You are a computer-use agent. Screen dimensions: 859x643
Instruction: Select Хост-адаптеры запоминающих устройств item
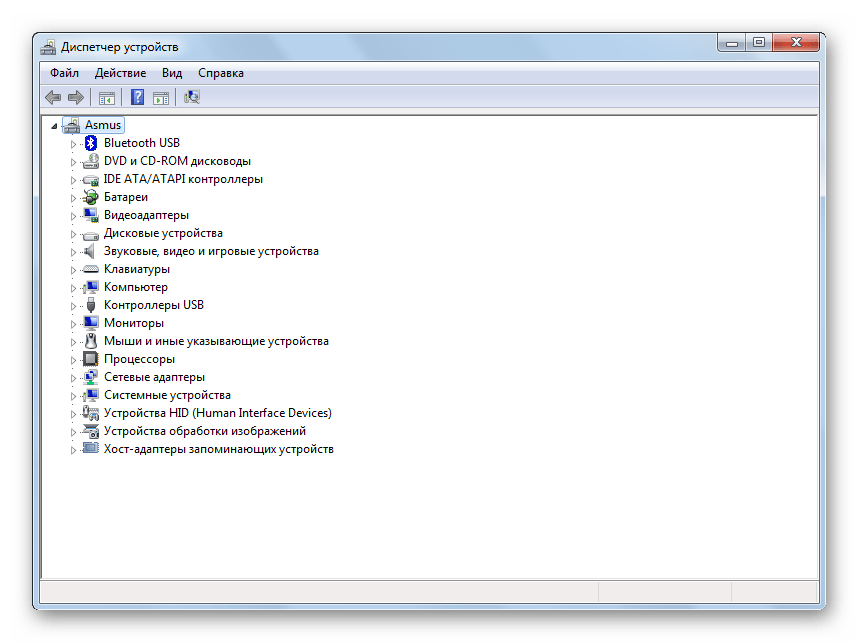click(x=218, y=449)
